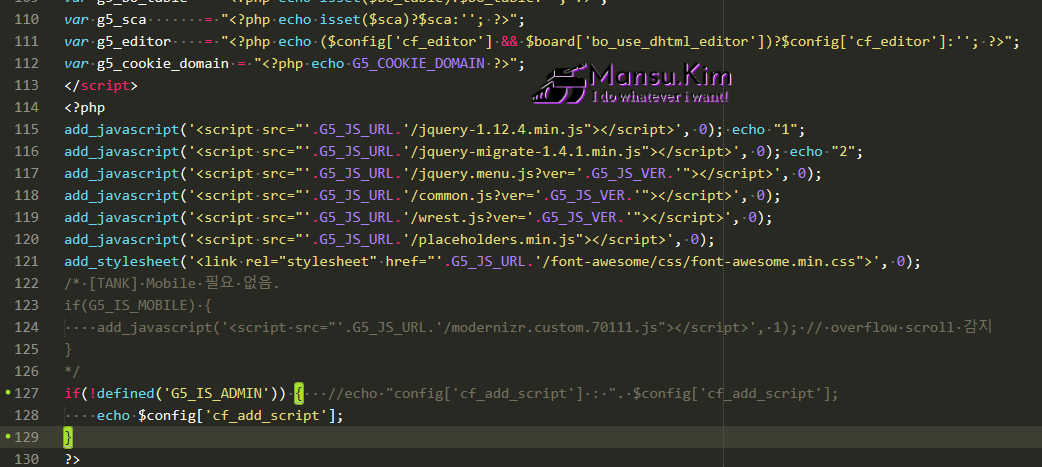This screenshot has height=467, width=1042.
Task: Click line number 130 in the gutter
Action: [x=27, y=459]
